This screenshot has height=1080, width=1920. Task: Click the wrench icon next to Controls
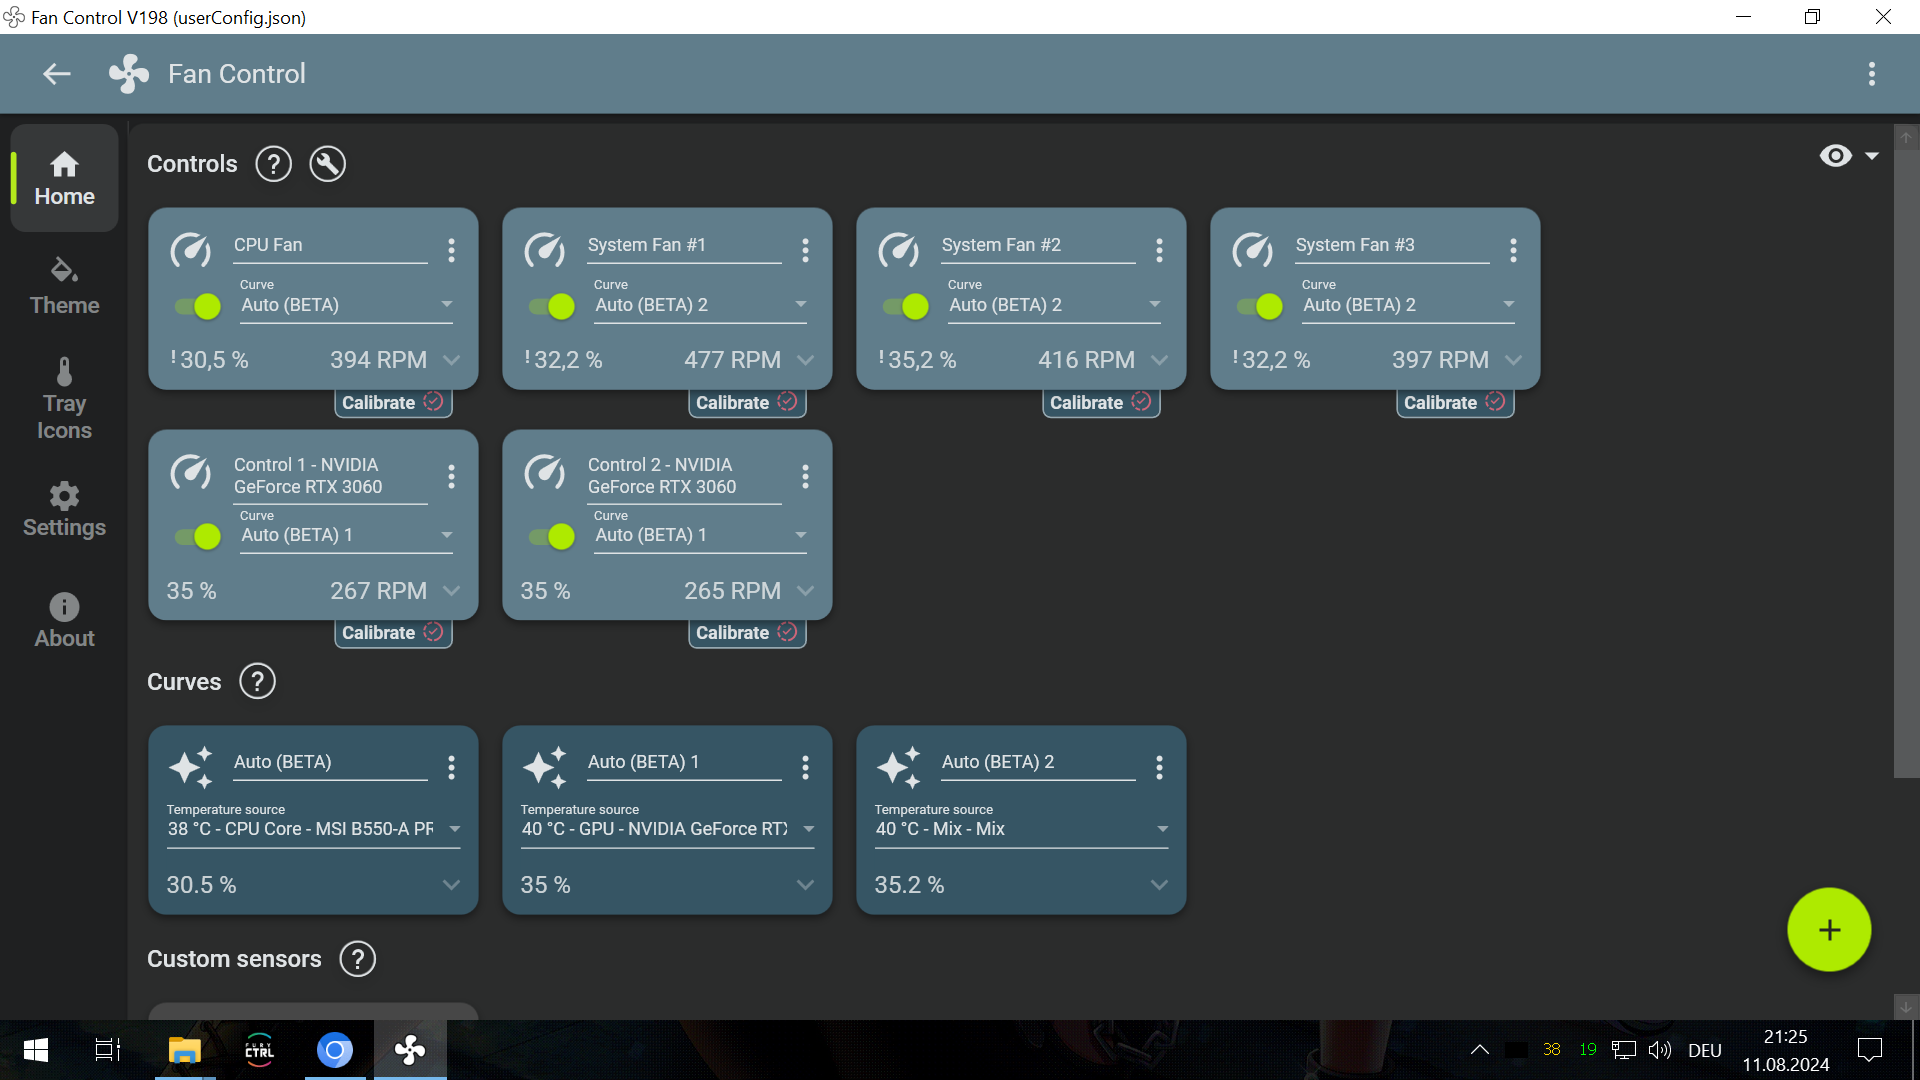327,164
